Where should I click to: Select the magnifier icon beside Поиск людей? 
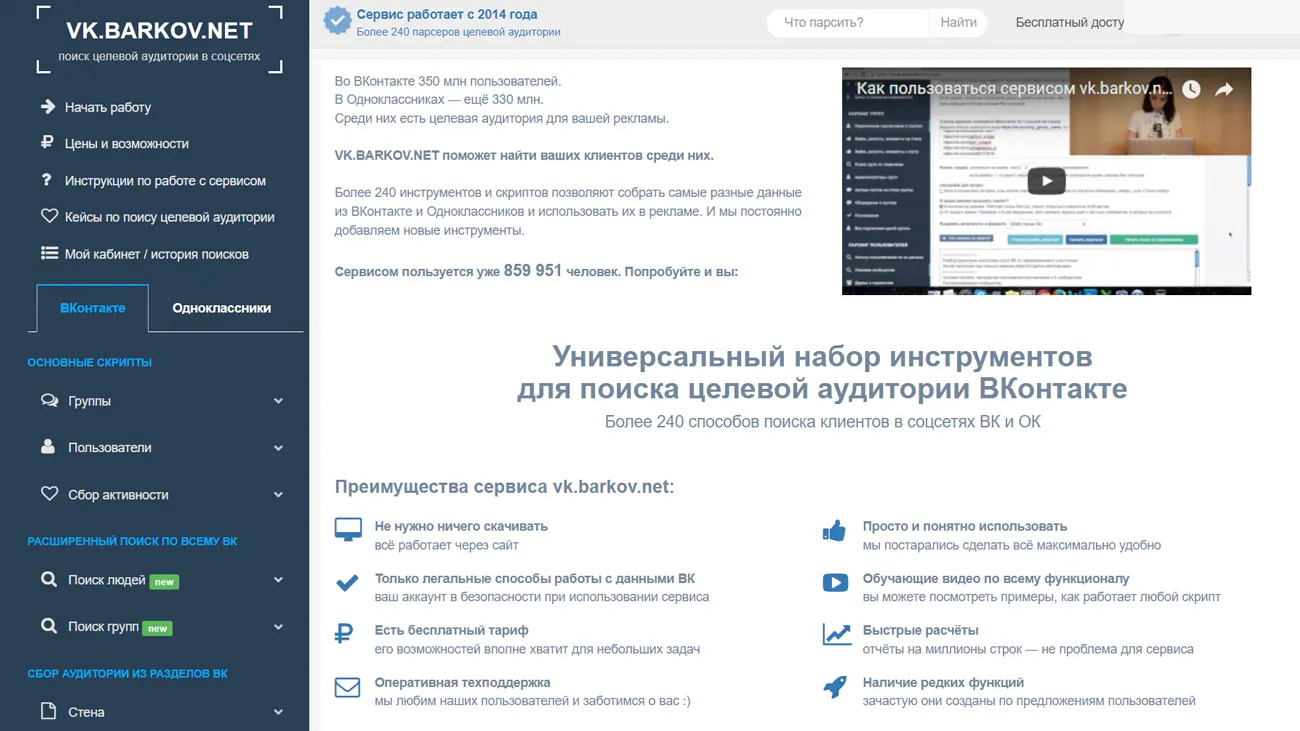point(49,579)
